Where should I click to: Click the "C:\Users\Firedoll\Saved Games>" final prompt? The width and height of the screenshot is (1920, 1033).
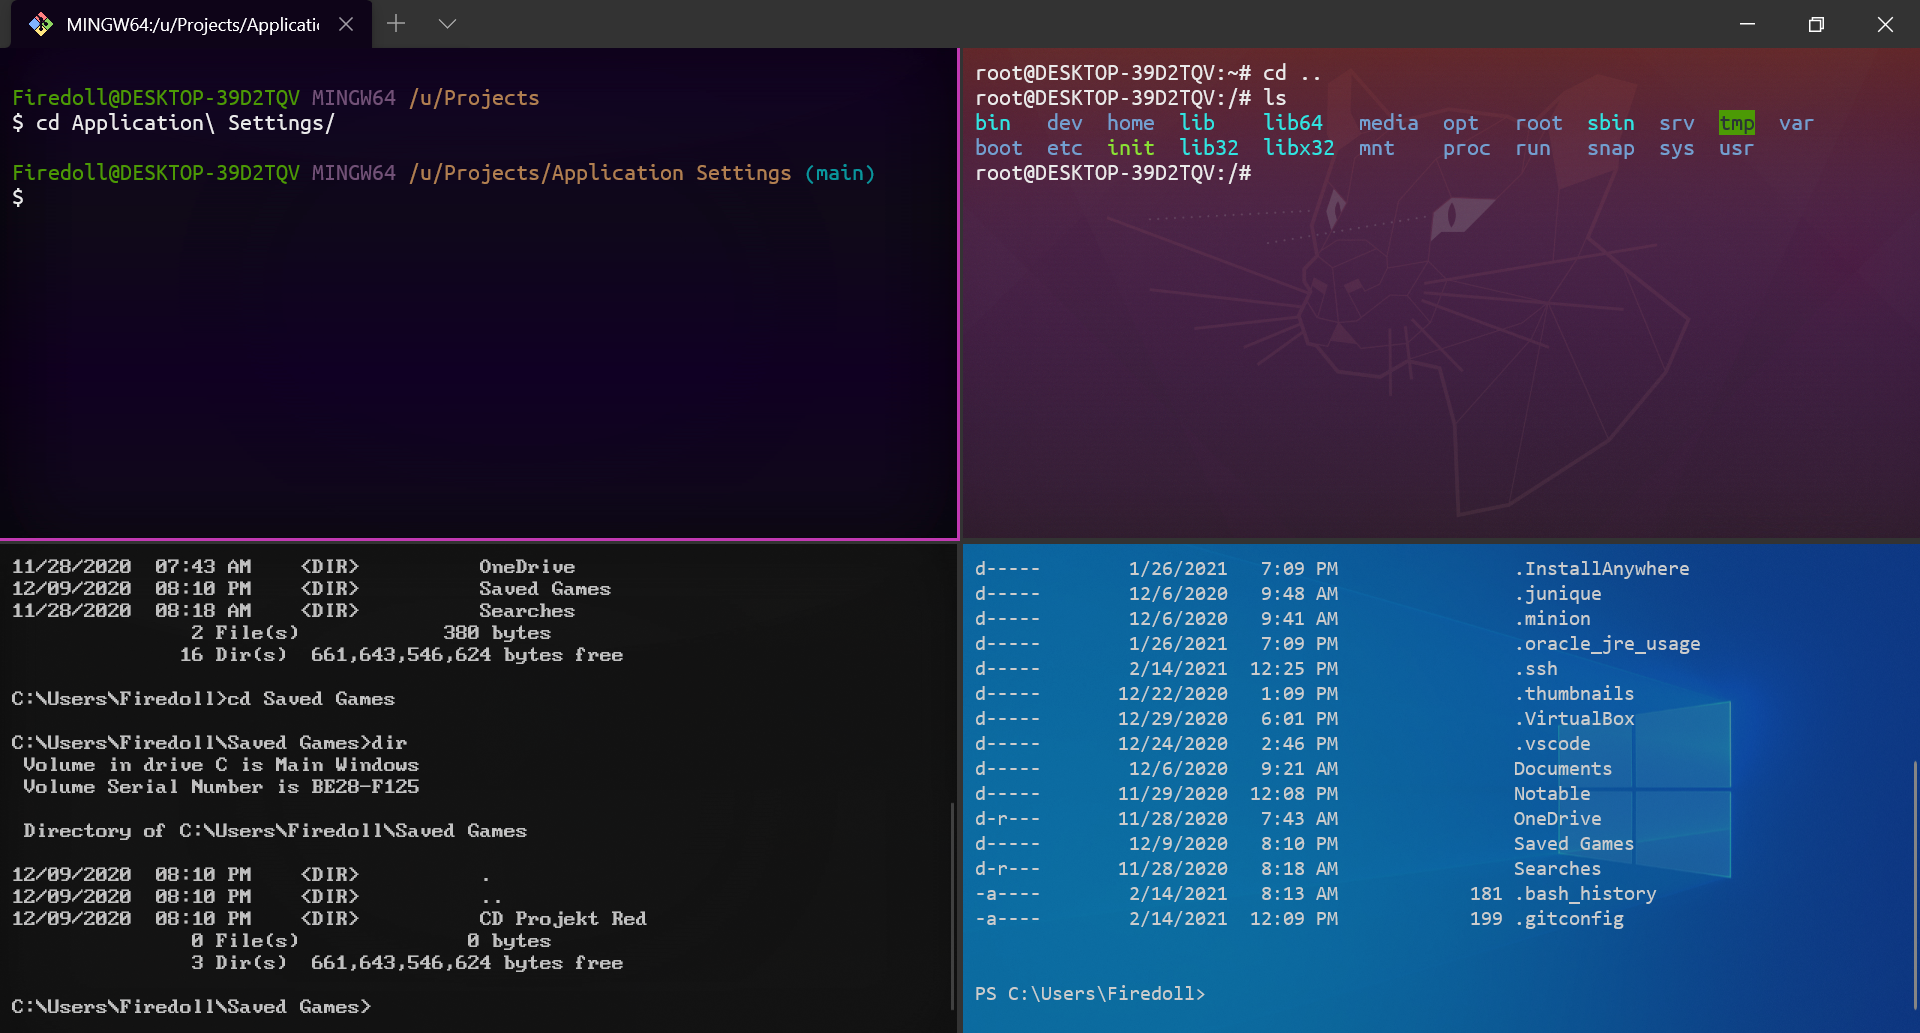[x=191, y=1007]
